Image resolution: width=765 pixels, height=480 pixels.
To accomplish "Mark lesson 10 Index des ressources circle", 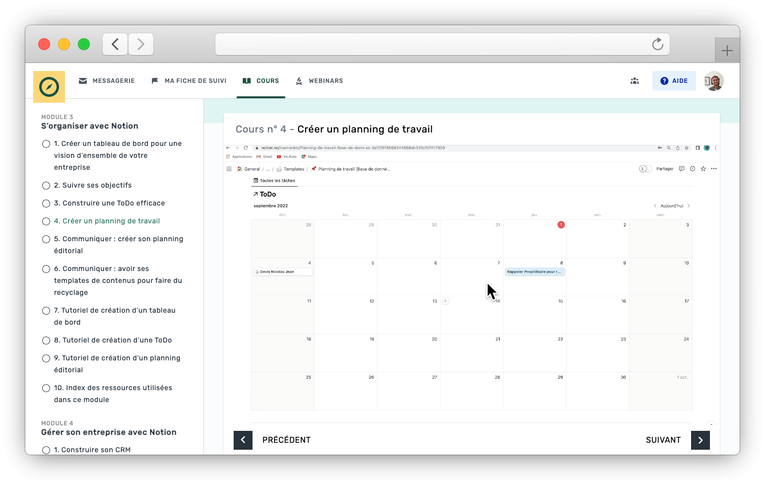I will click(46, 388).
